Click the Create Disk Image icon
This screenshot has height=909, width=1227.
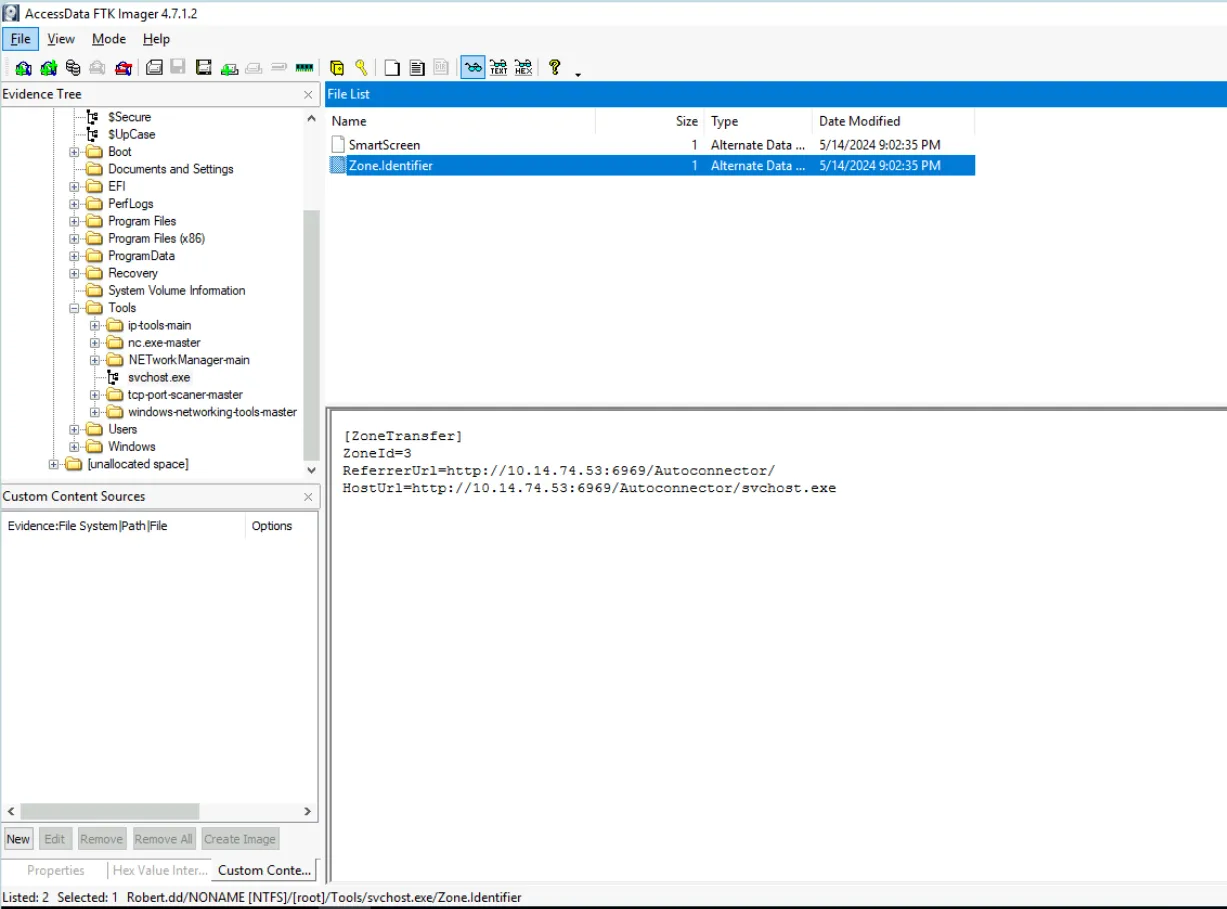[154, 68]
